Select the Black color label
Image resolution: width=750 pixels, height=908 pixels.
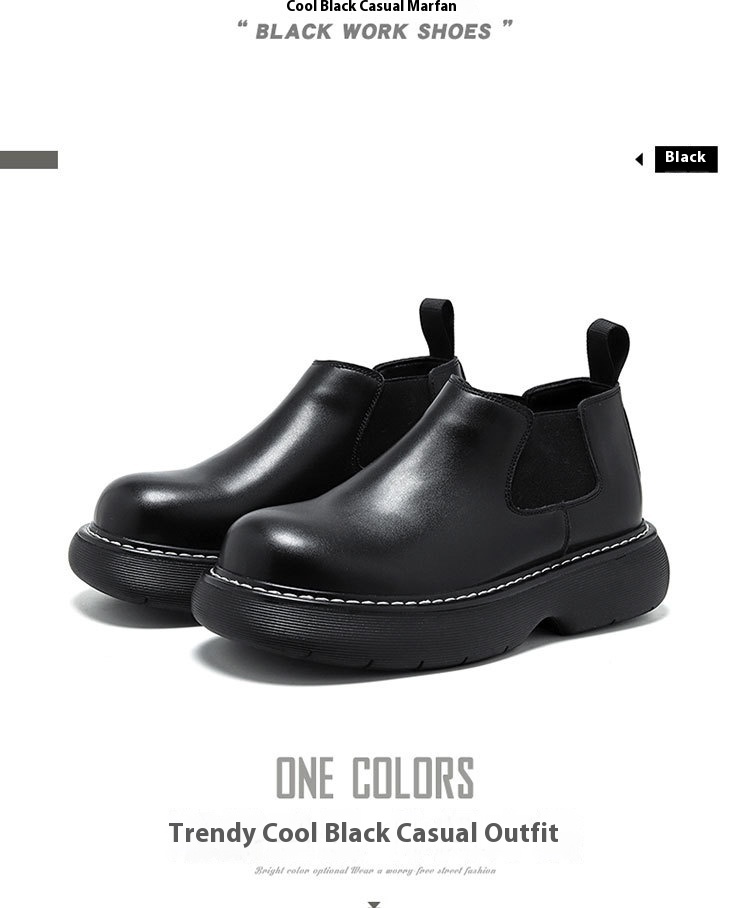tap(686, 159)
